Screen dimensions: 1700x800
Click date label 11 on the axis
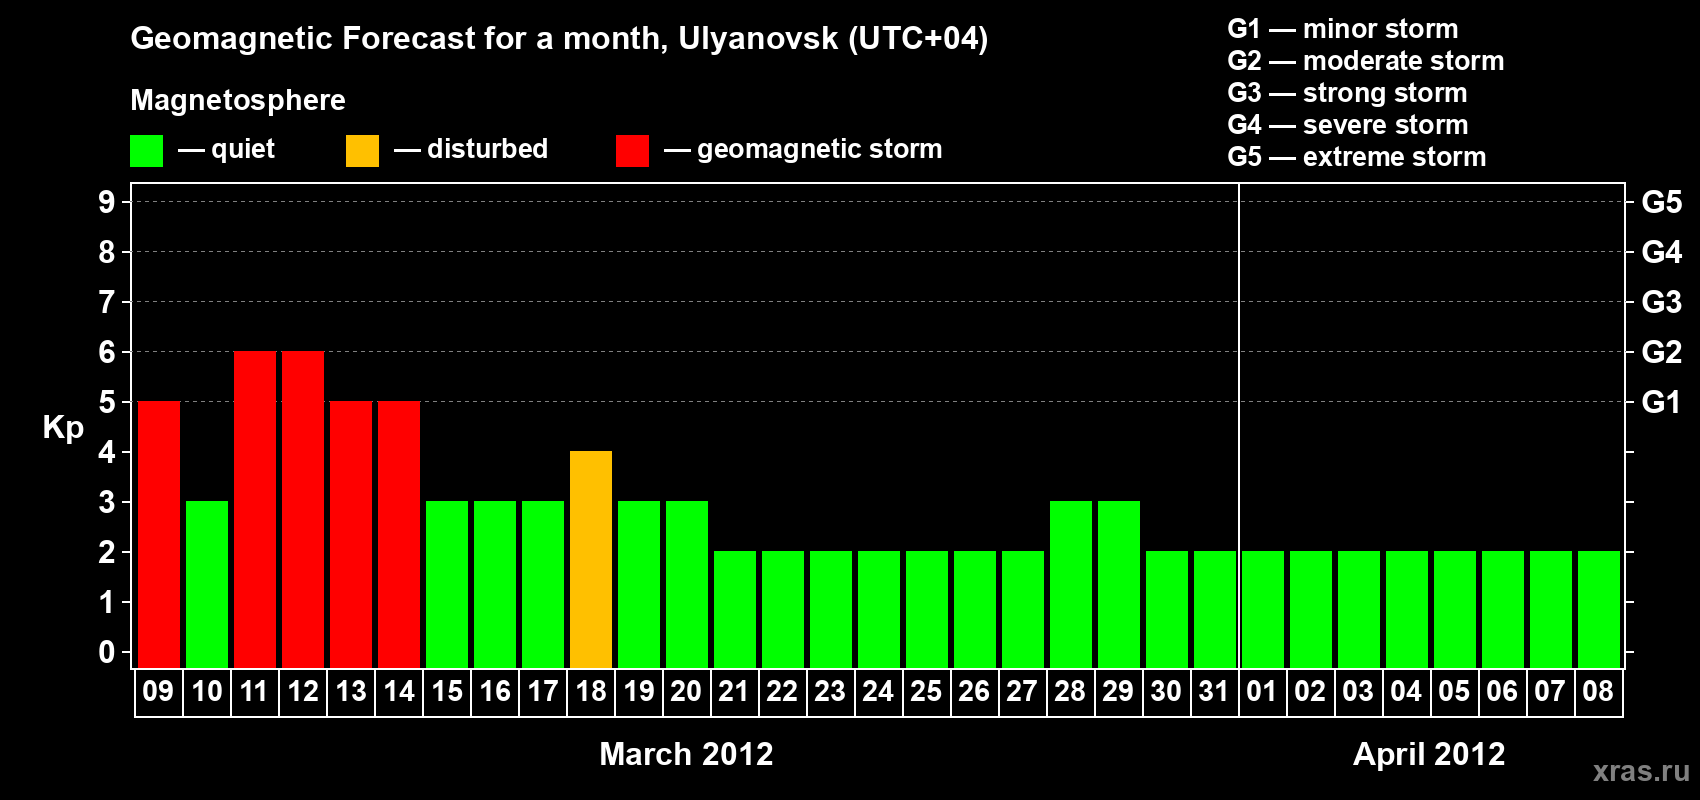click(254, 691)
